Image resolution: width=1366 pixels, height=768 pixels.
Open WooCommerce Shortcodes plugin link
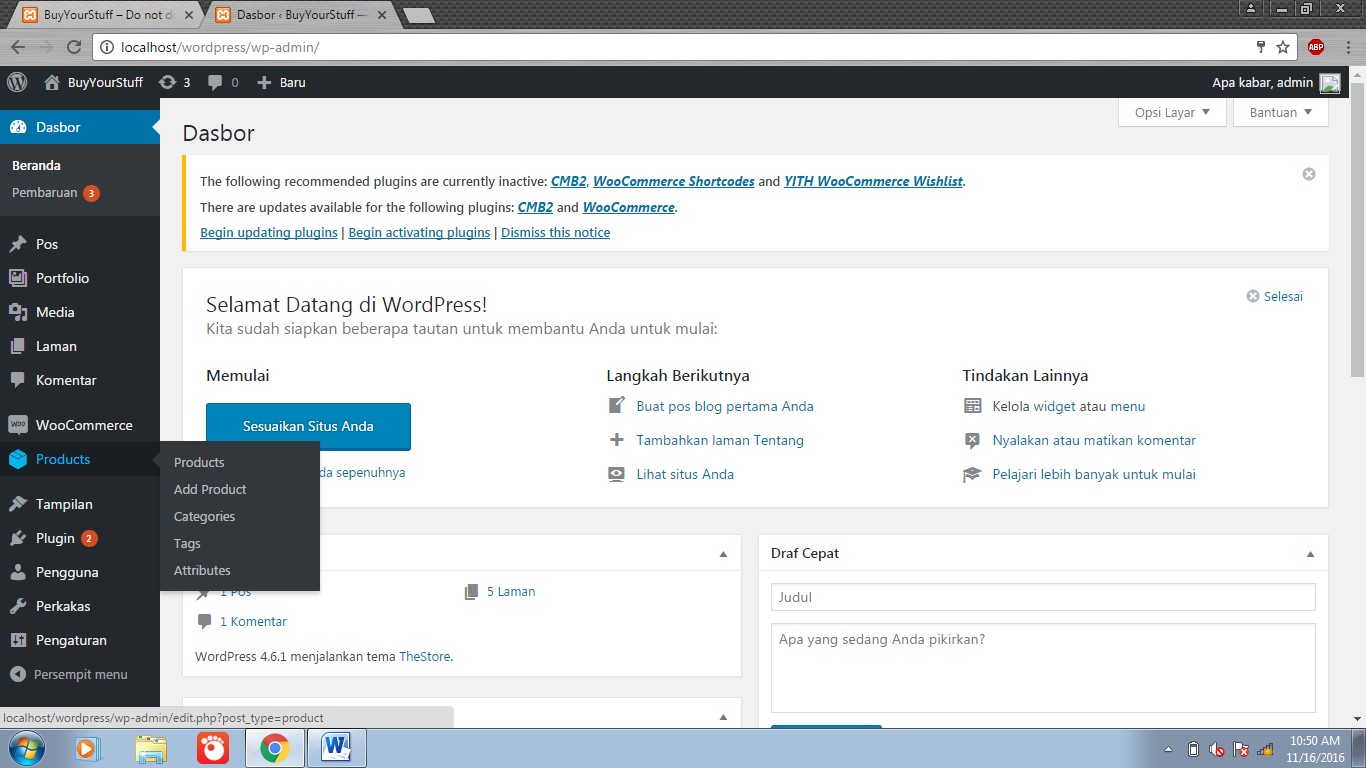tap(673, 181)
